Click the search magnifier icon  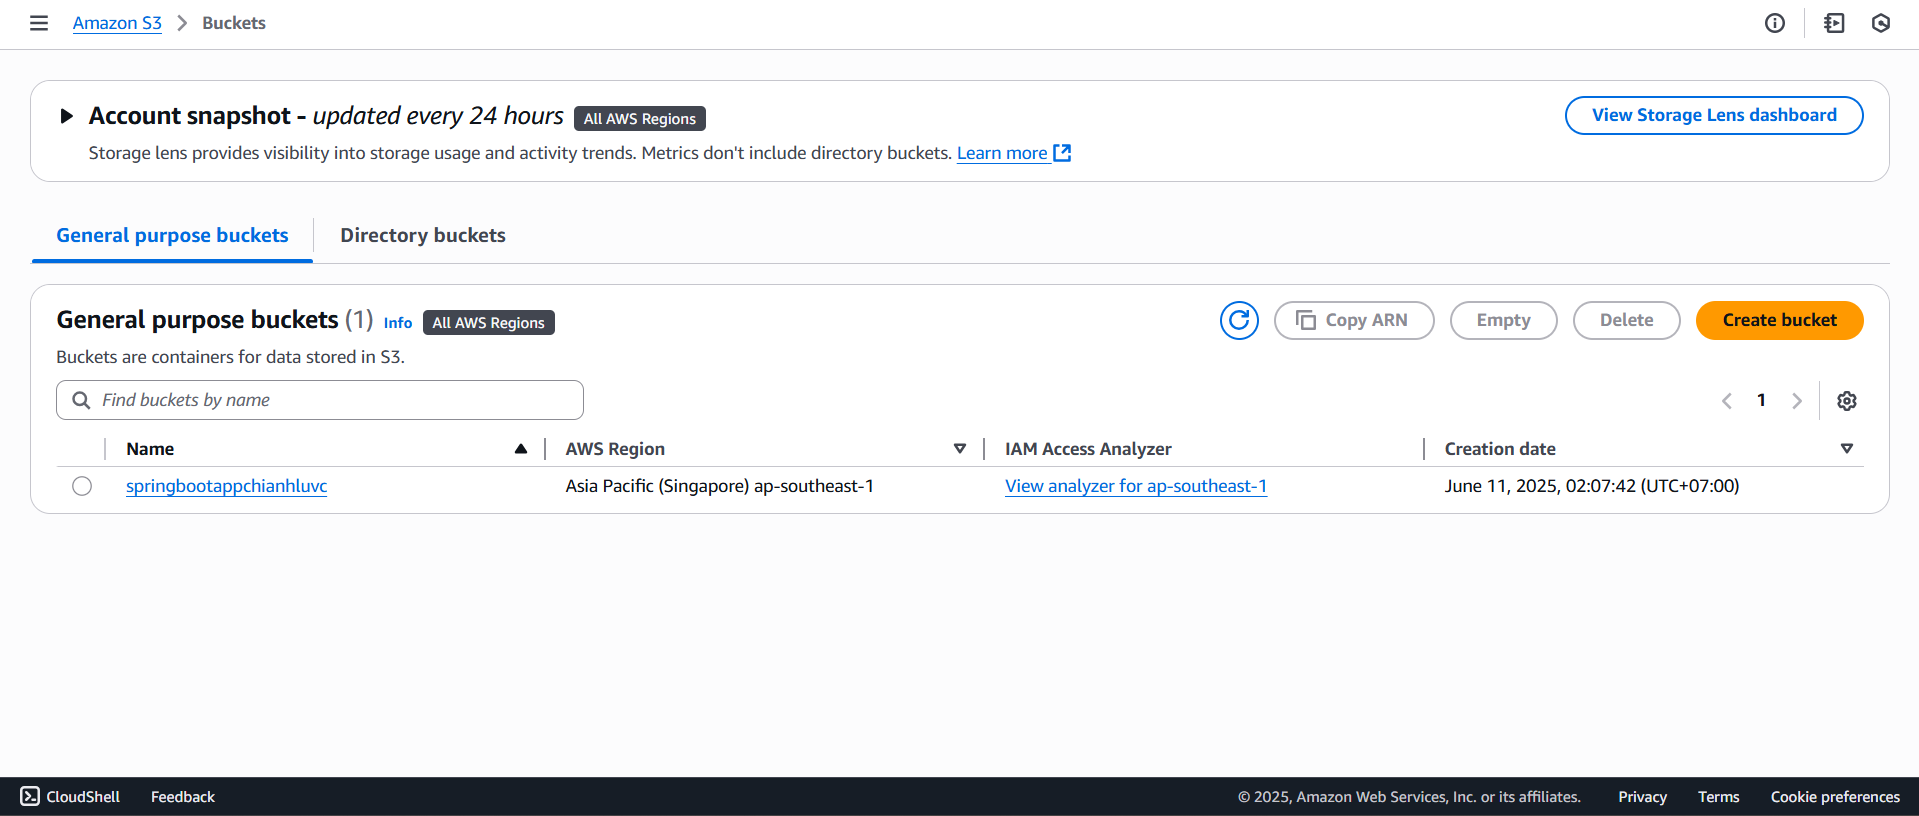82,400
